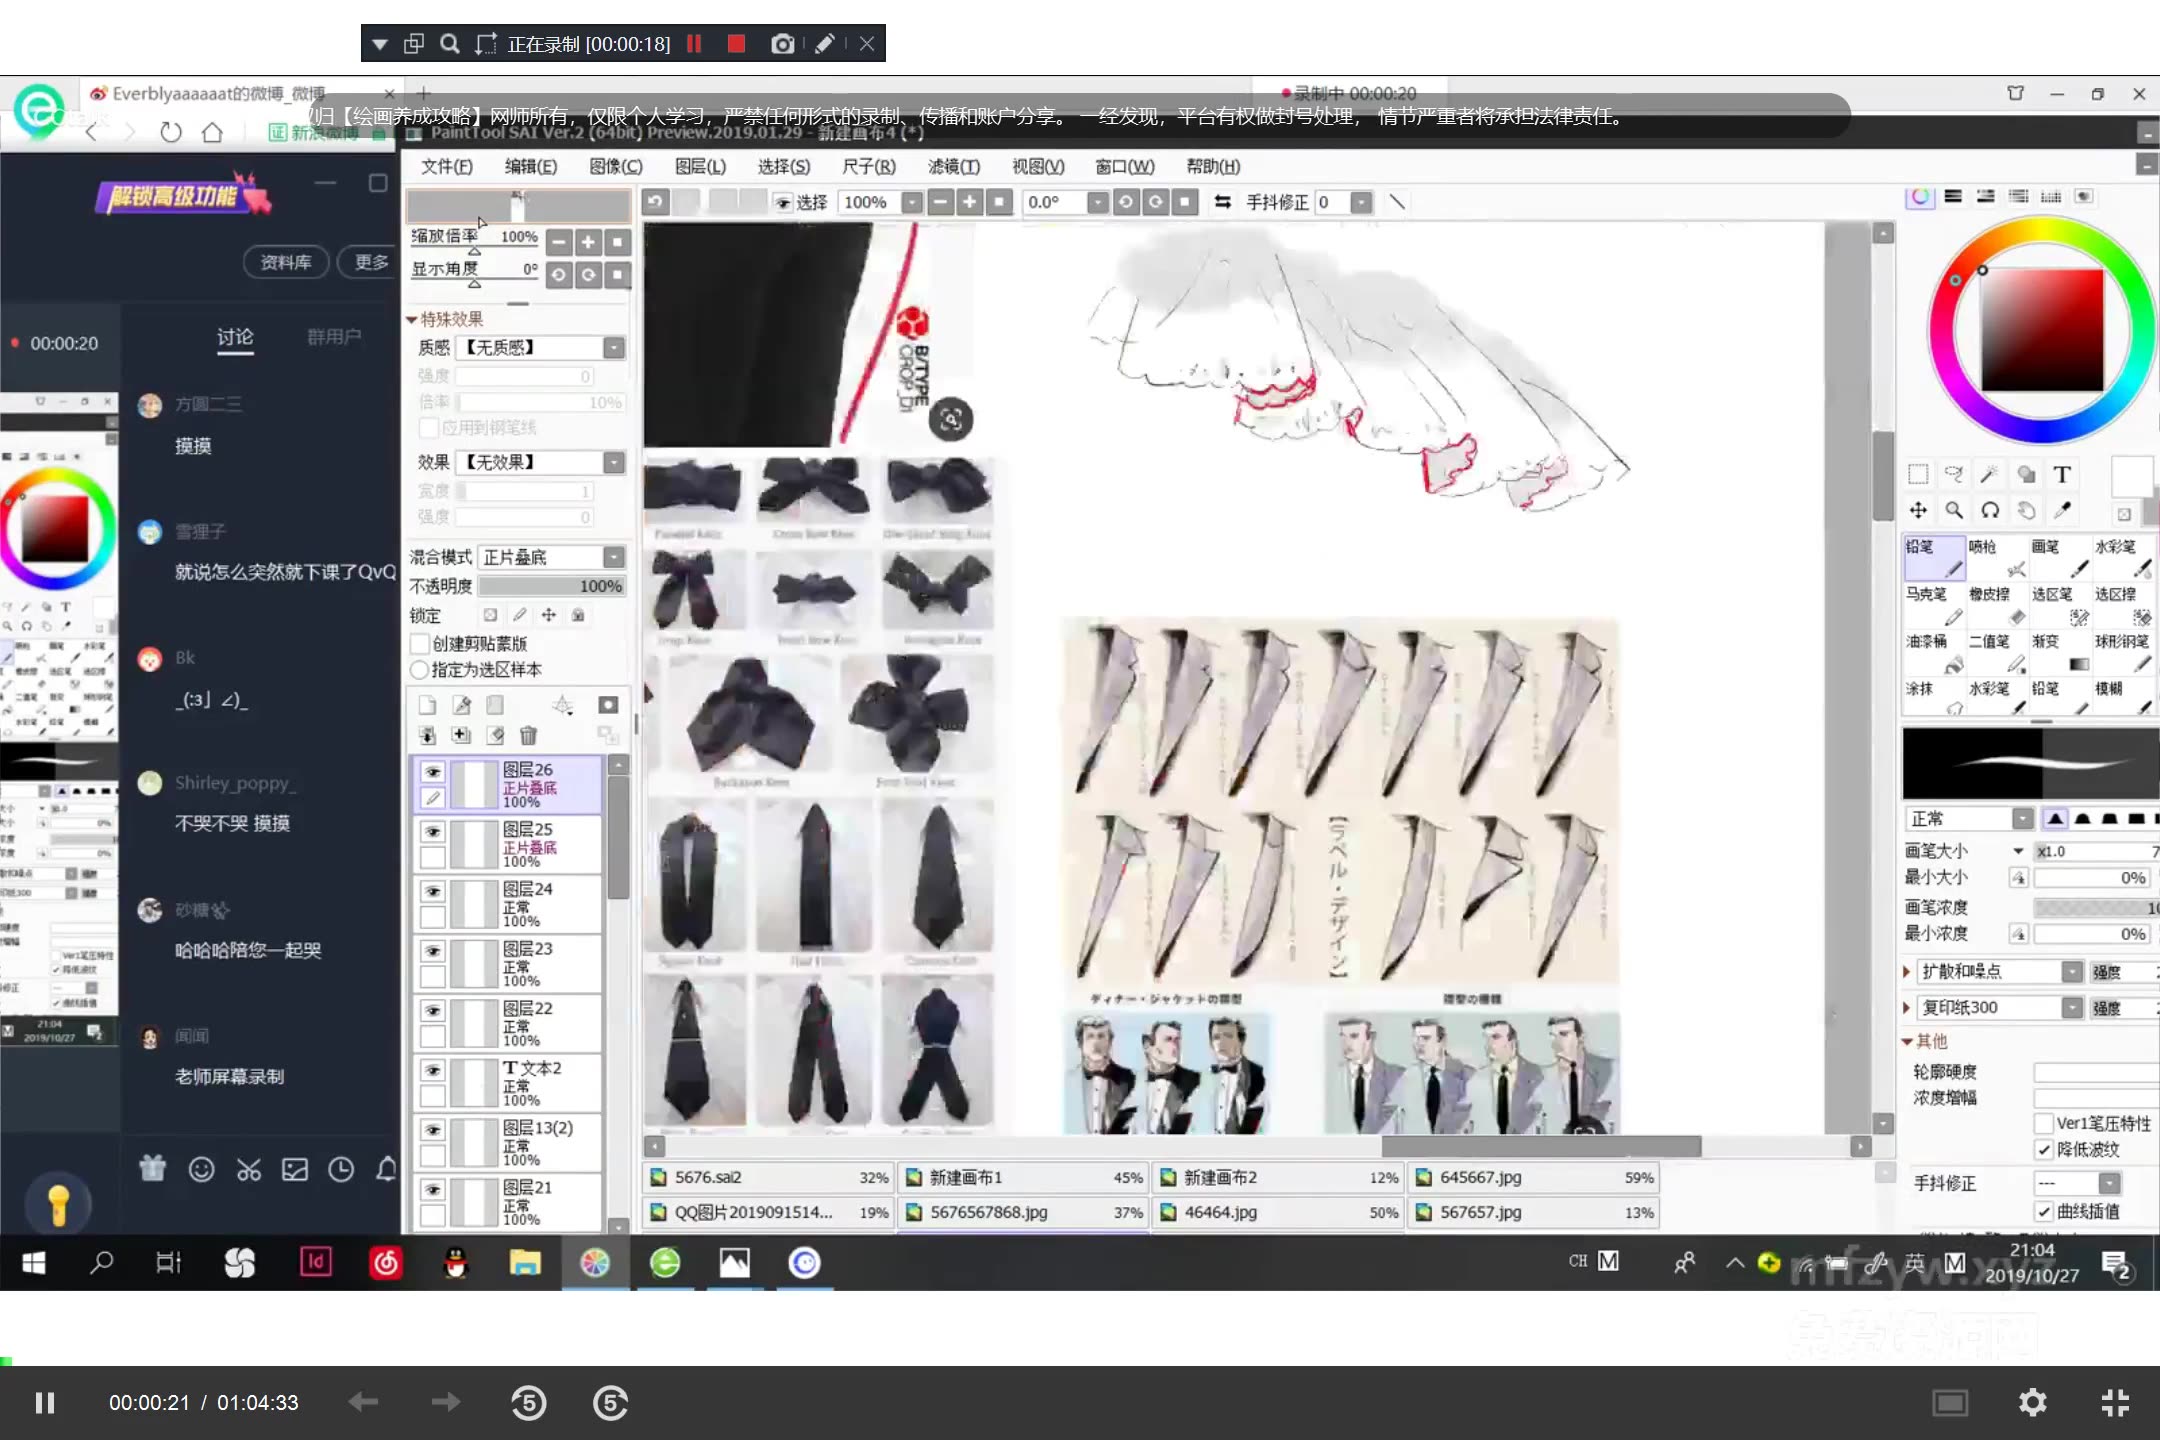Open Windows Start menu

pos(34,1263)
